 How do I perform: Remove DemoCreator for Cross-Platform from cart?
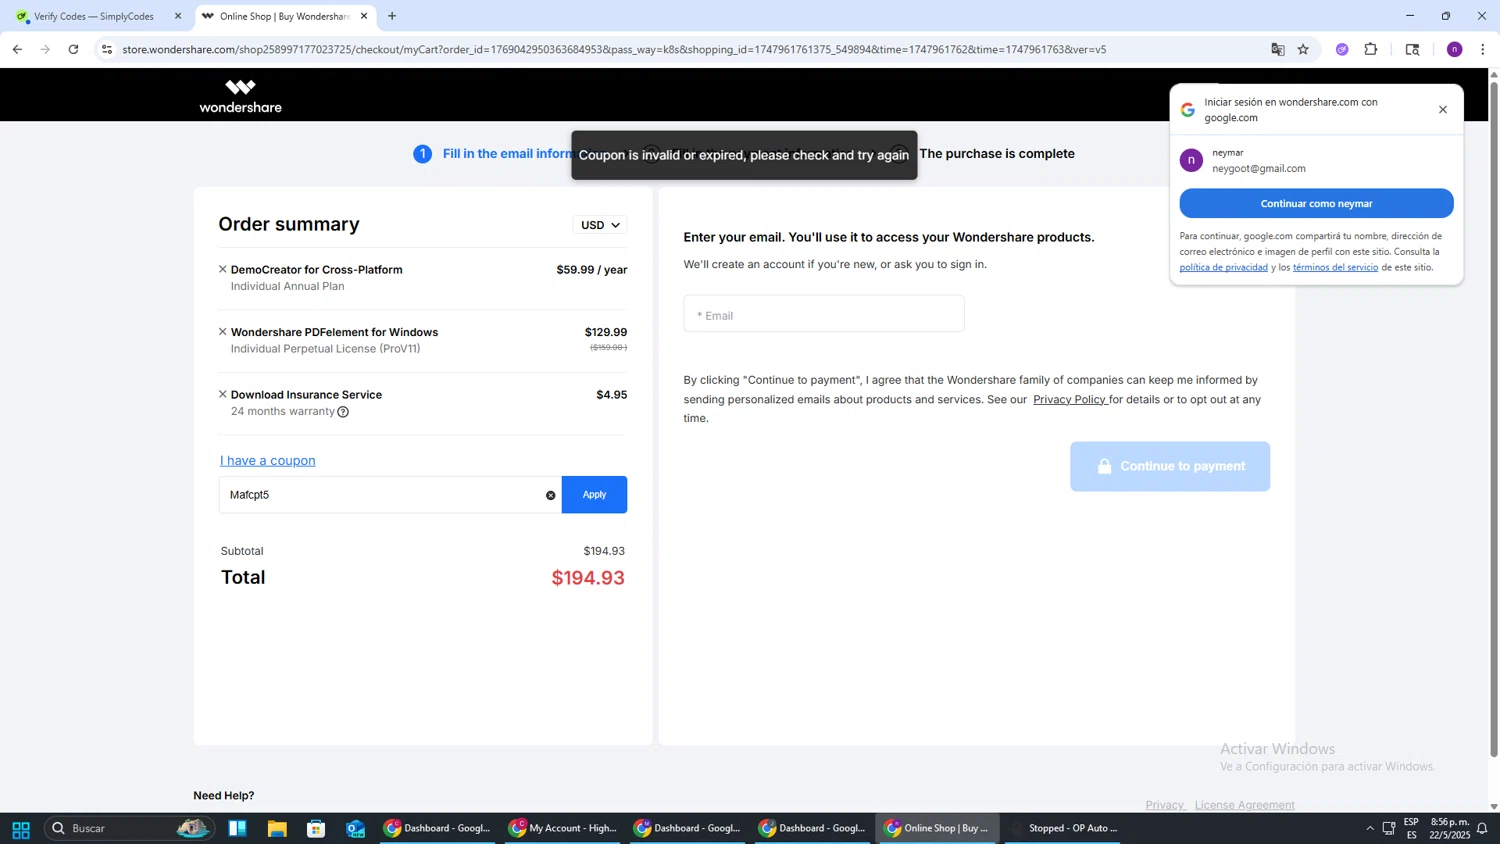pyautogui.click(x=222, y=269)
